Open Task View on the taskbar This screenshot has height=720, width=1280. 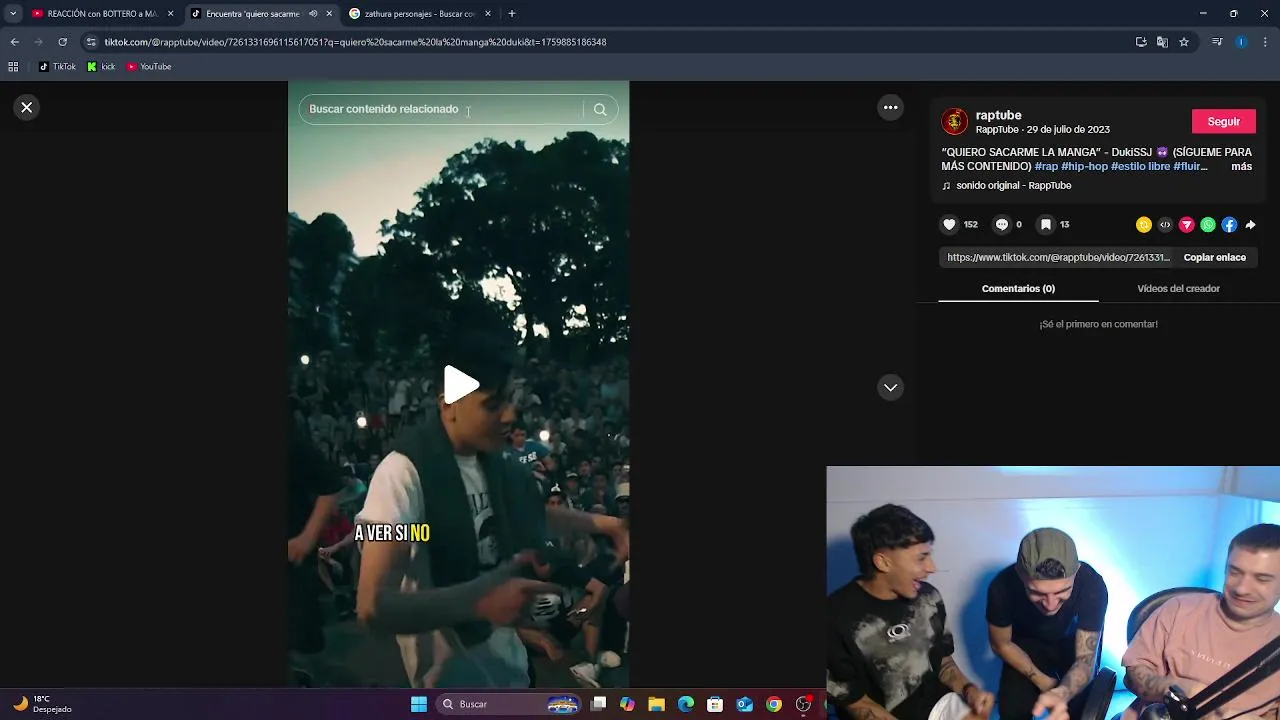pos(598,704)
